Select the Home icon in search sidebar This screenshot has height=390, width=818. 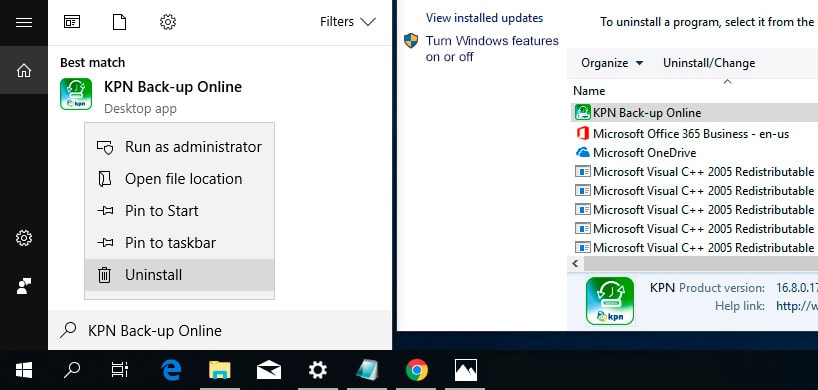[24, 70]
